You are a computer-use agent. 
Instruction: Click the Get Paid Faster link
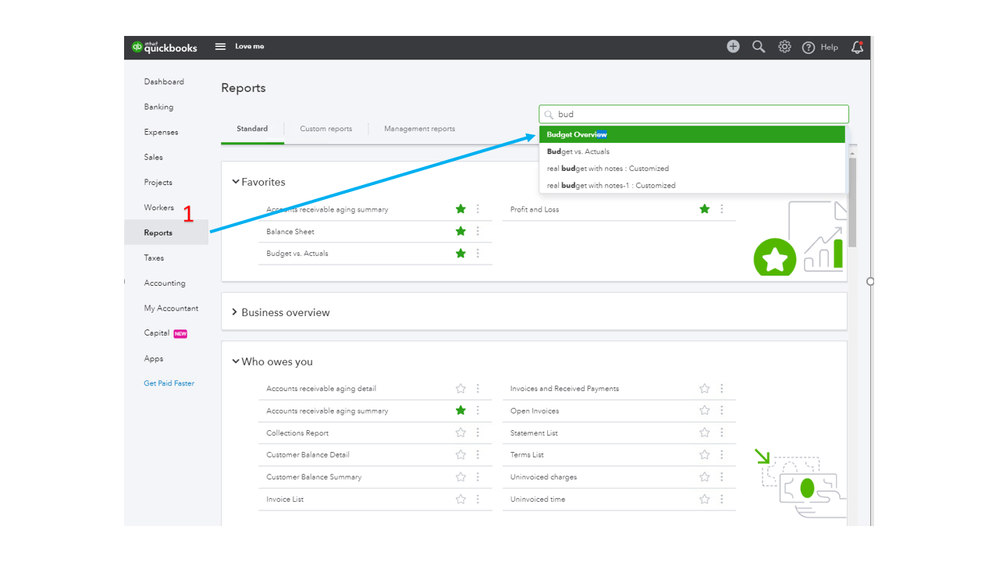(x=169, y=383)
